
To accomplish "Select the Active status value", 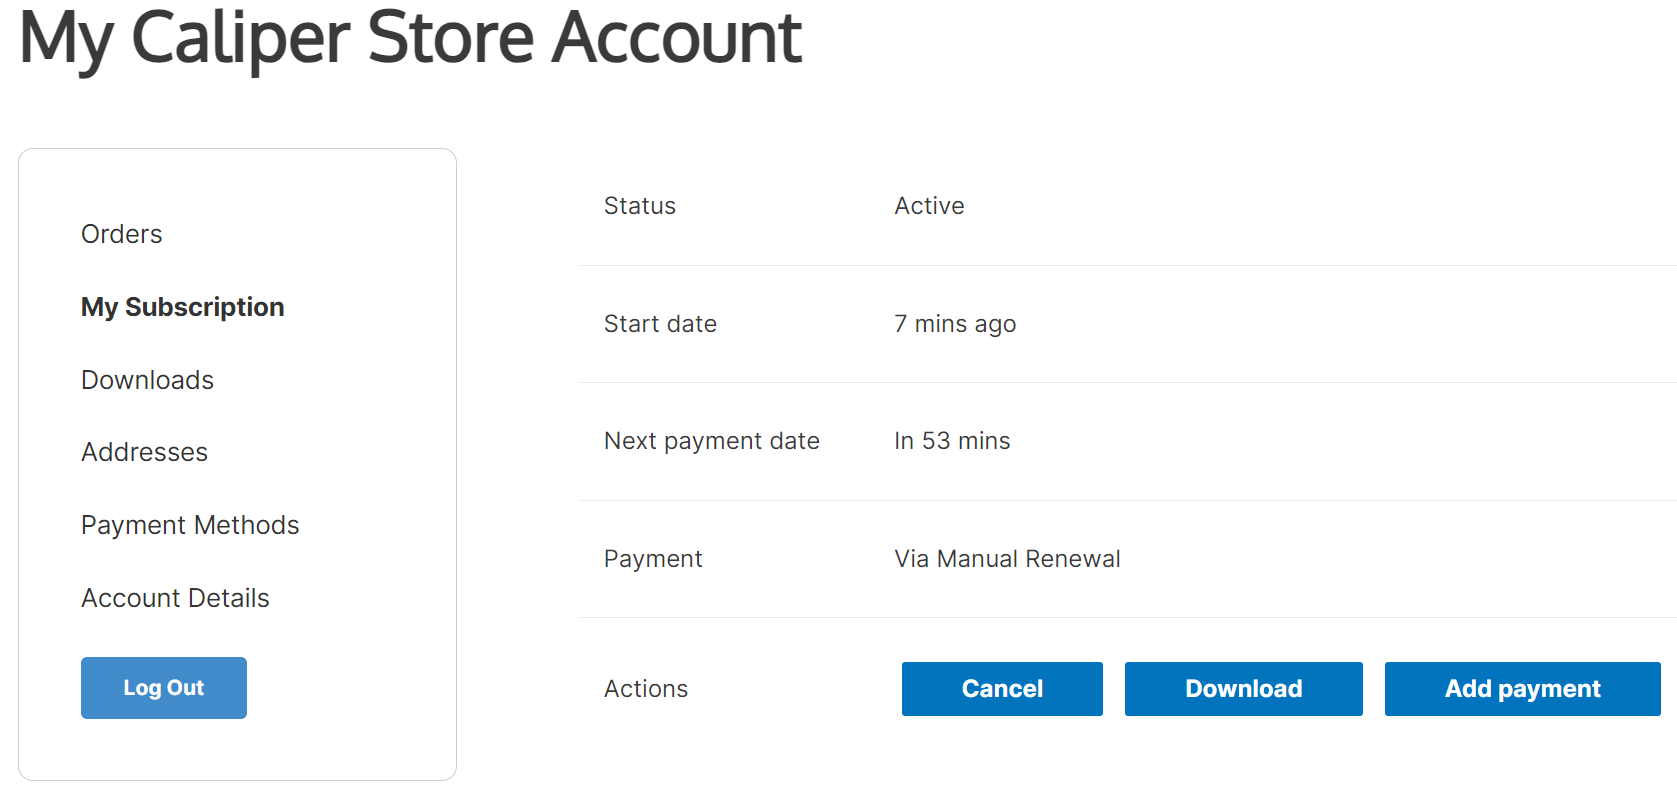I will (x=929, y=206).
